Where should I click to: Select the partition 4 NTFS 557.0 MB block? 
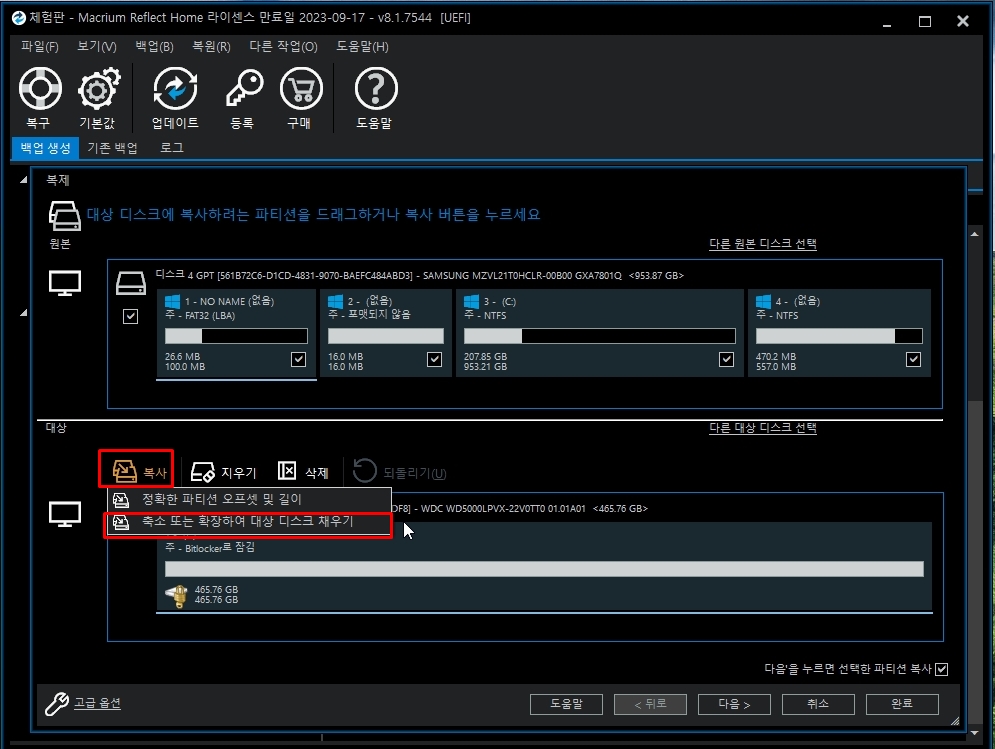point(840,333)
